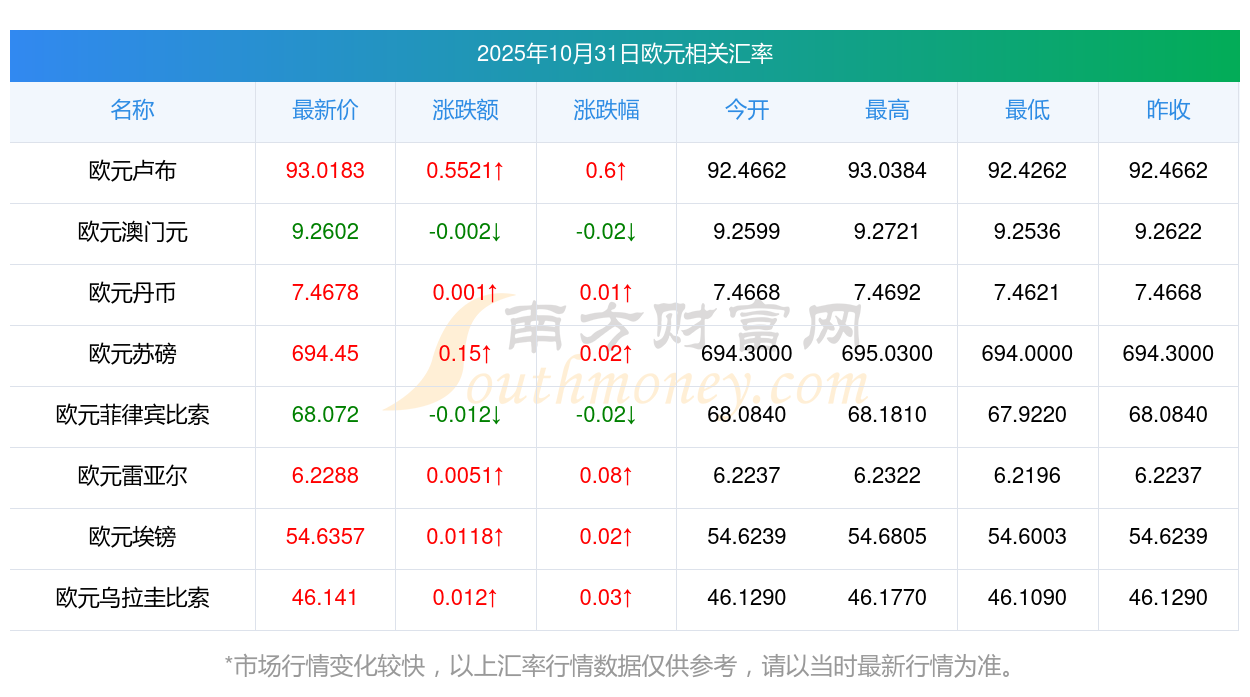Click change amount 0.012↑
1250x697 pixels.
[x=466, y=598]
